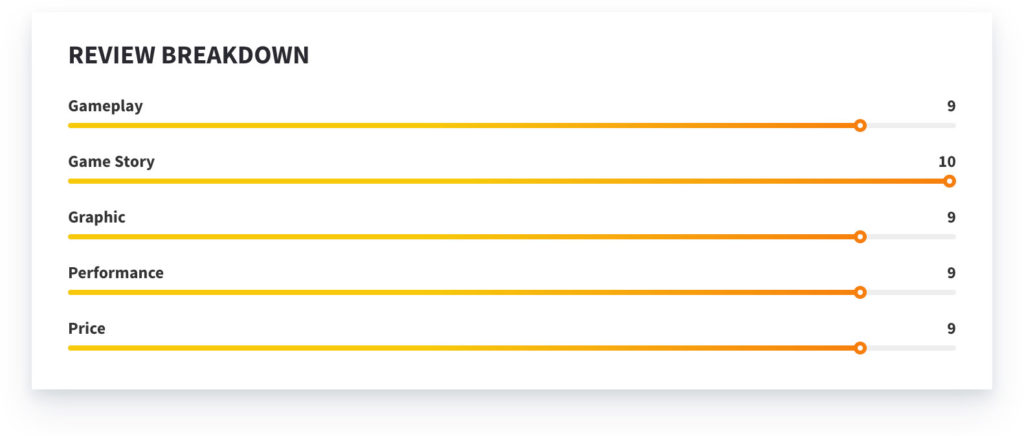Click the Graphic score value 9
This screenshot has width=1024, height=436.
pyautogui.click(x=951, y=217)
